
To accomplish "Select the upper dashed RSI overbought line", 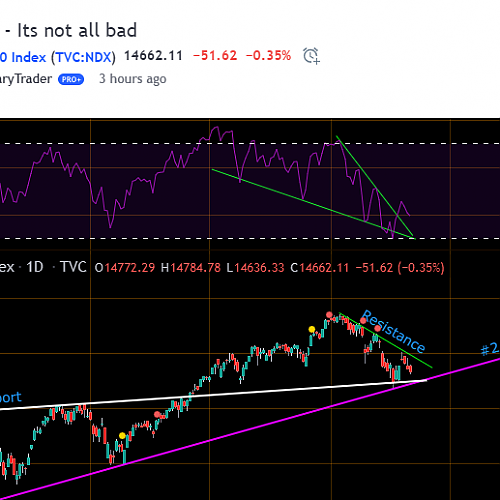I will point(250,144).
